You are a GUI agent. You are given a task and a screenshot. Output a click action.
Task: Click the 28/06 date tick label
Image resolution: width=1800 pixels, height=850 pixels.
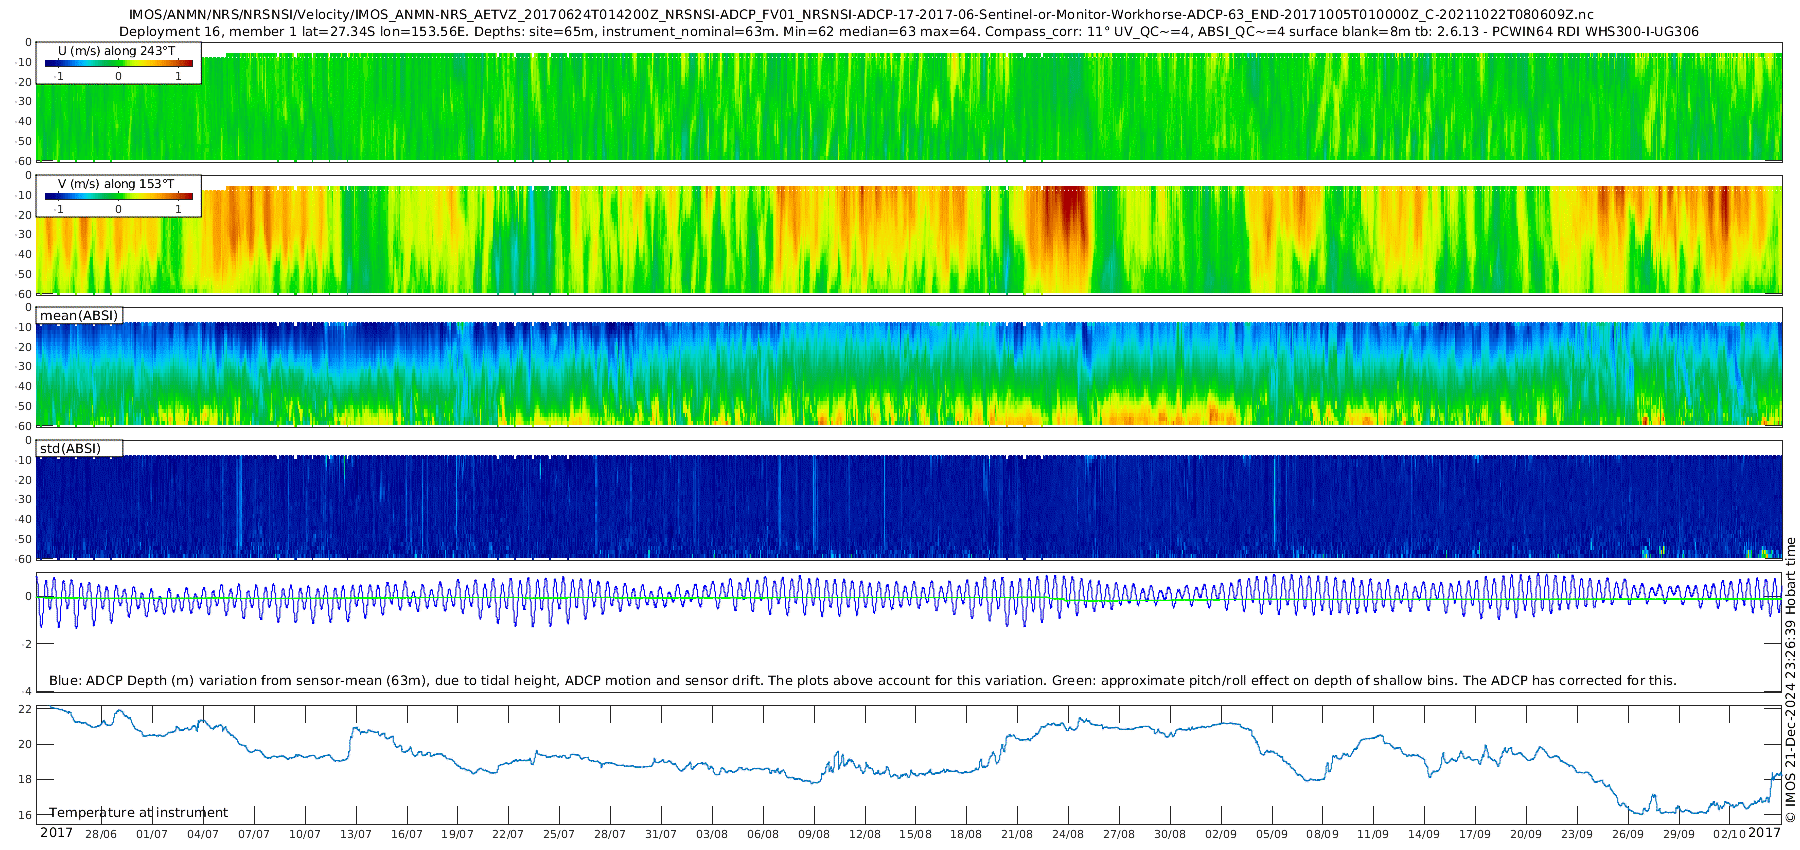pyautogui.click(x=101, y=834)
